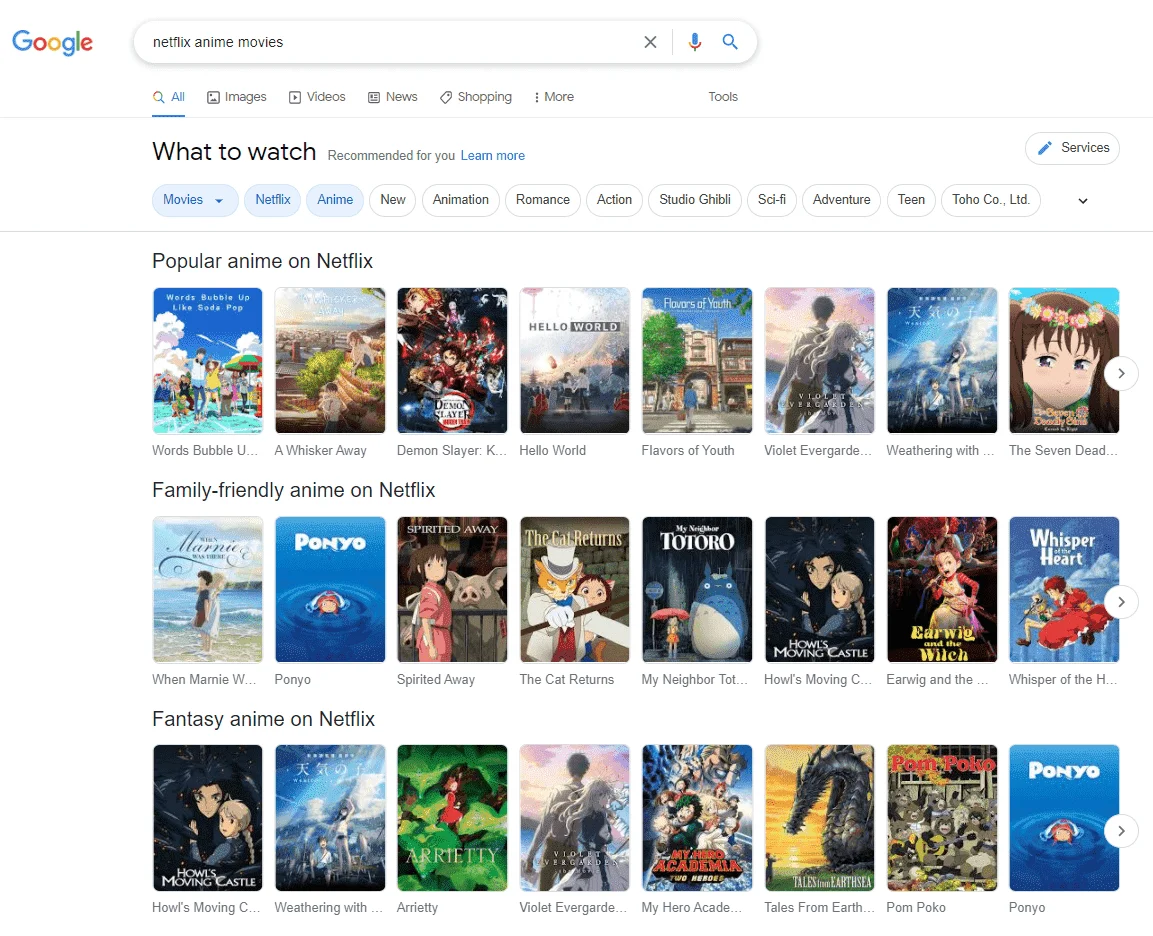
Task: Enable the Studio Ghibli filter chip
Action: pos(695,200)
